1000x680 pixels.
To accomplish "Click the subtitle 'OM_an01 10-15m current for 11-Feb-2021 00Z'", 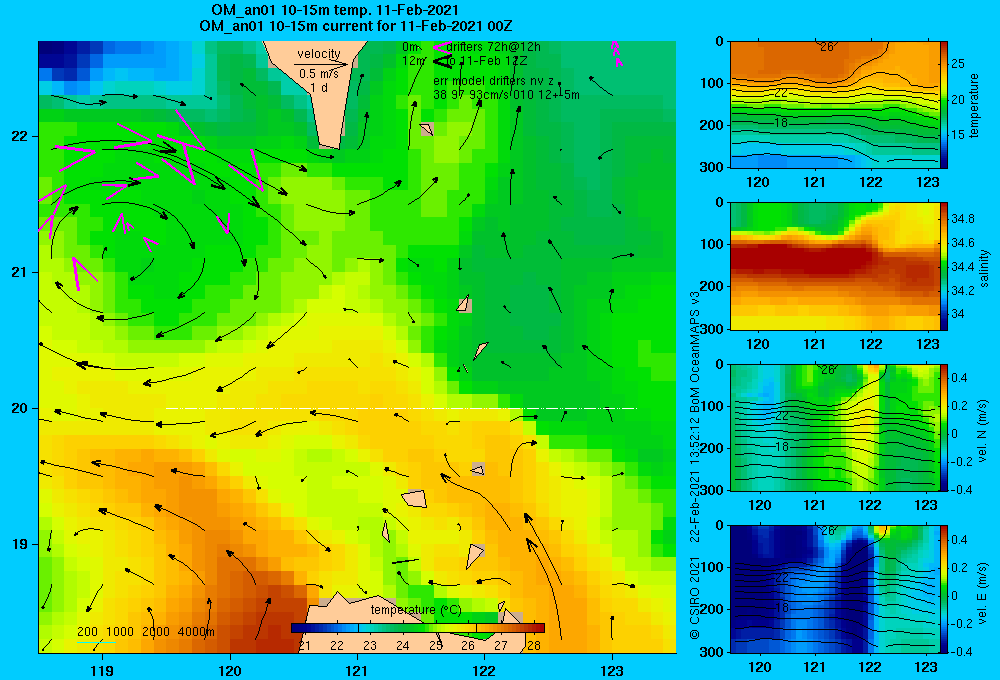I will (356, 26).
